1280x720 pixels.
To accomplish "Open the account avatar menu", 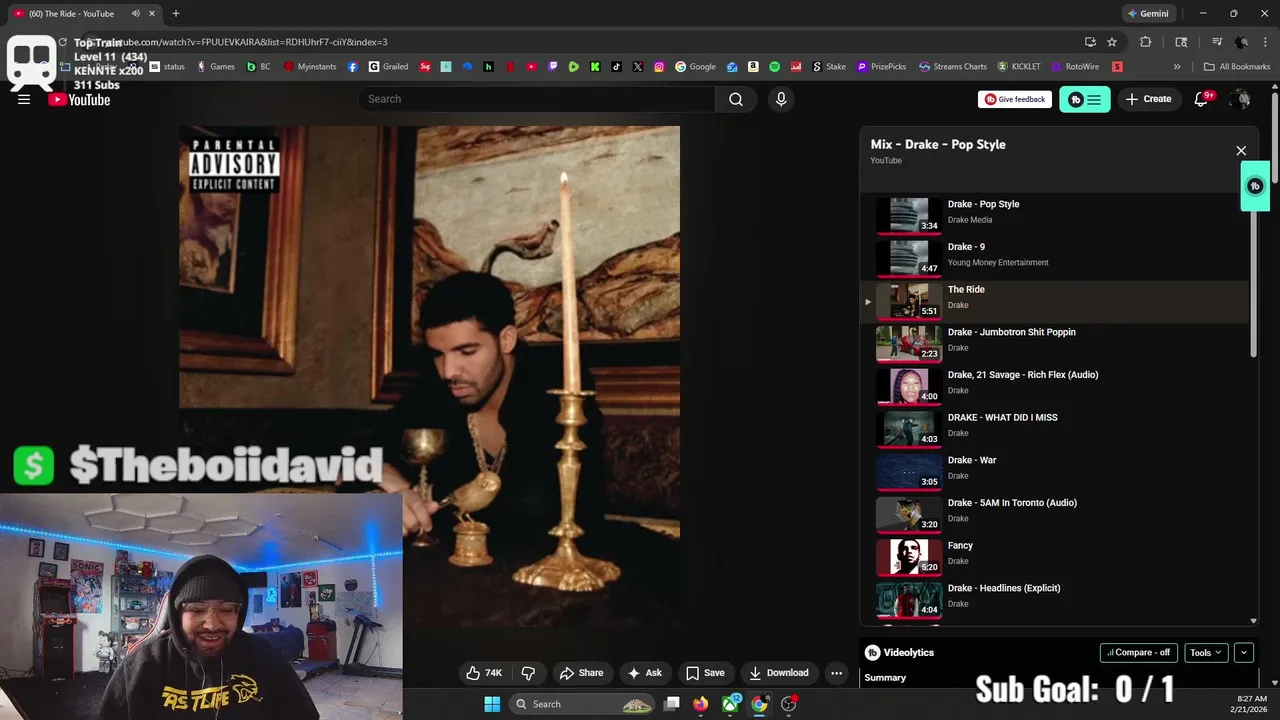I will (x=1241, y=99).
